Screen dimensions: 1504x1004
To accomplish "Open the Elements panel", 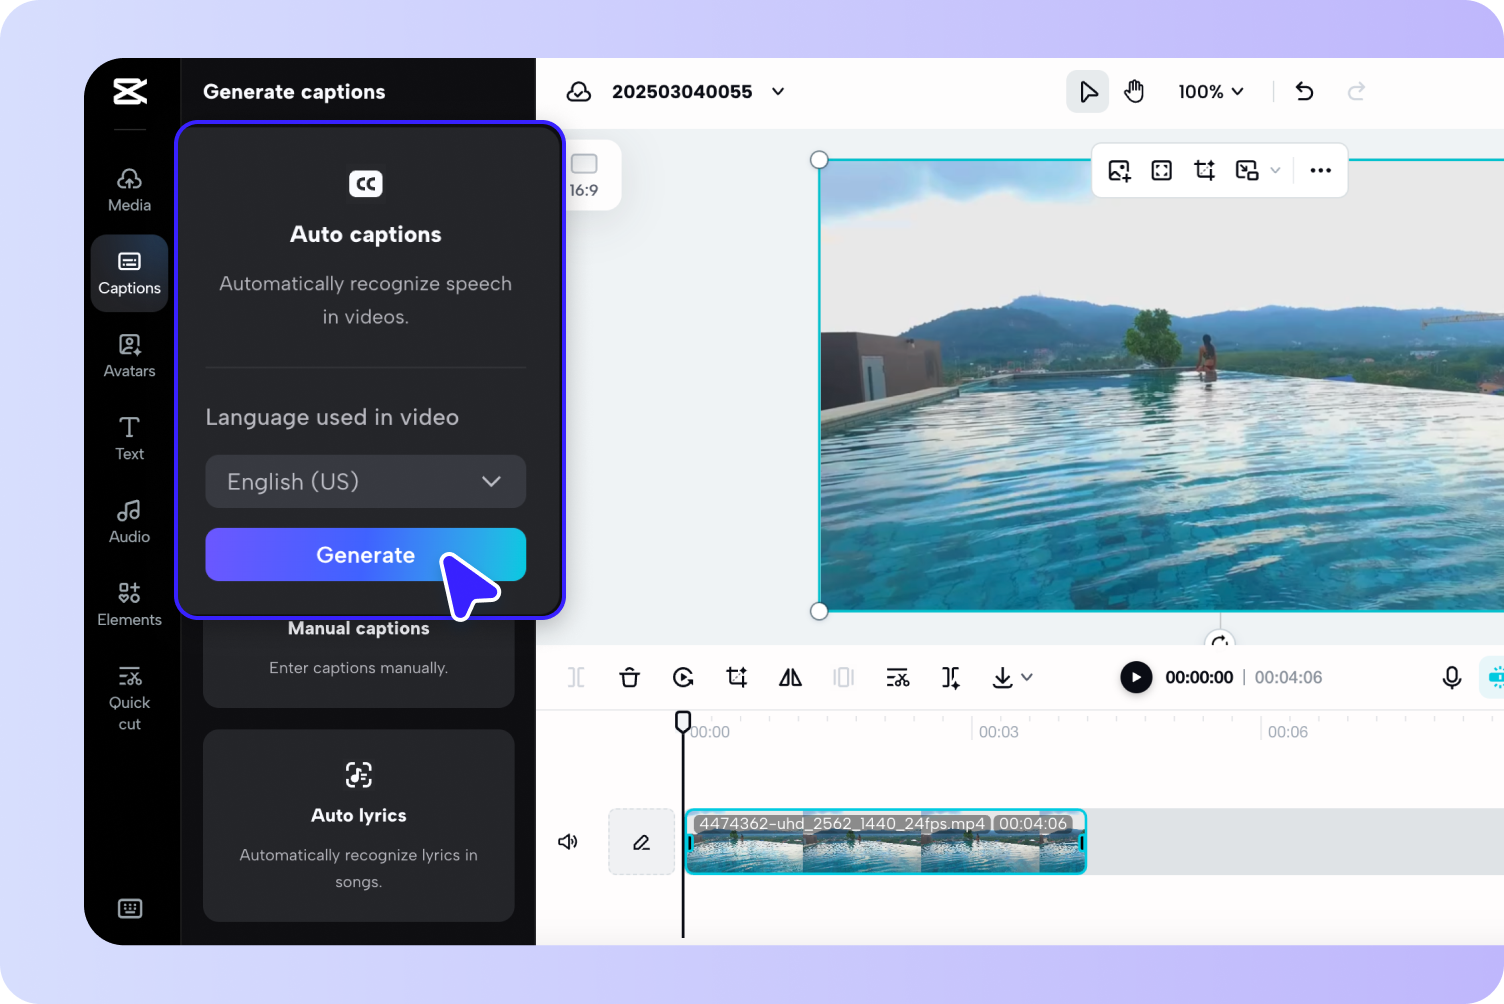I will [x=129, y=603].
